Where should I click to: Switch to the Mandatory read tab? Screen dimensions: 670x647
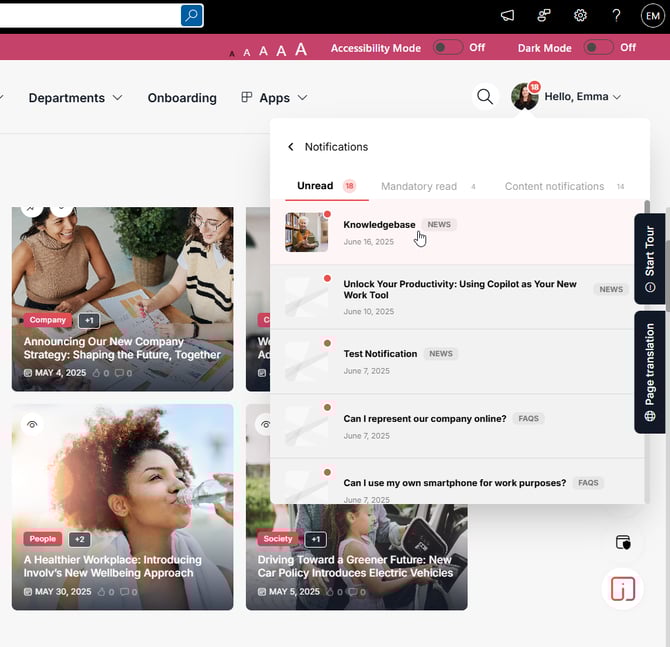click(419, 186)
